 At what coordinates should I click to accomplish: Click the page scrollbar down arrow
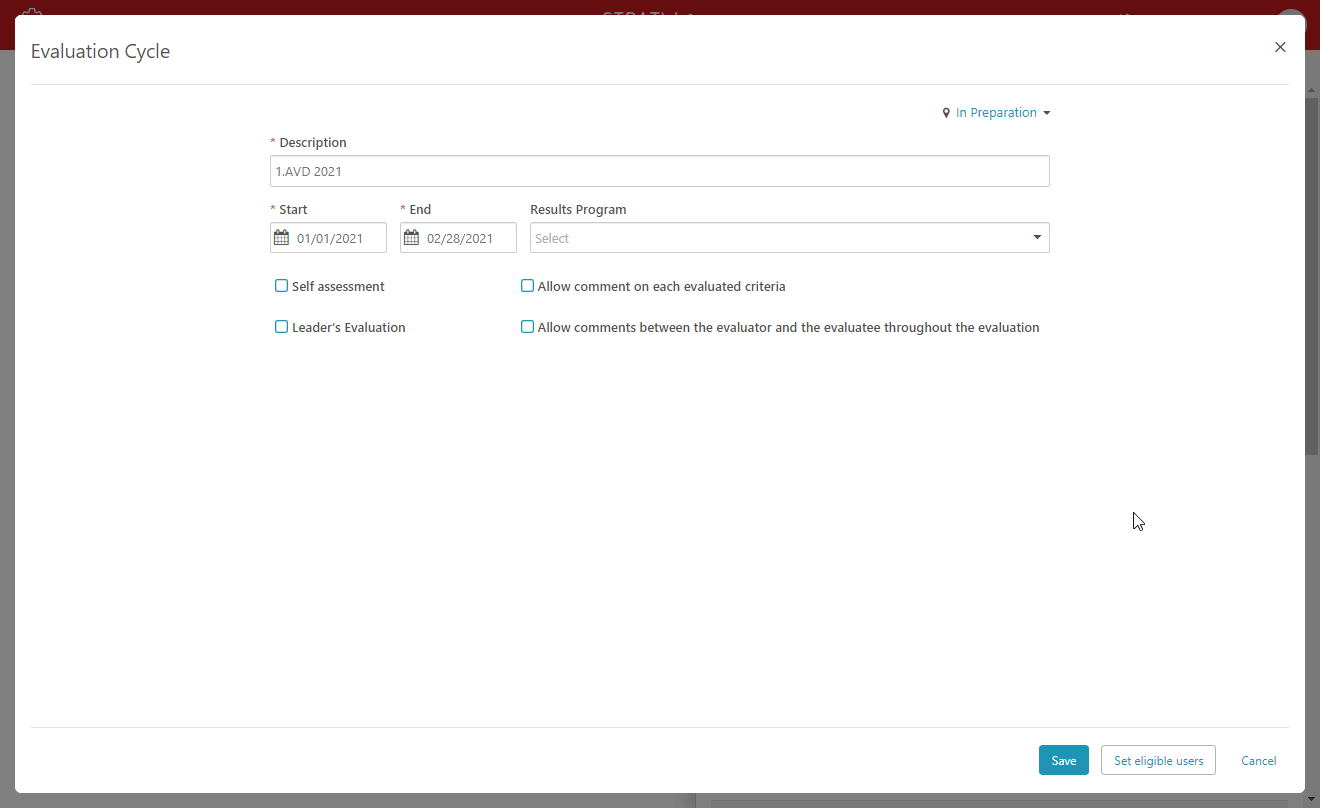click(1312, 800)
